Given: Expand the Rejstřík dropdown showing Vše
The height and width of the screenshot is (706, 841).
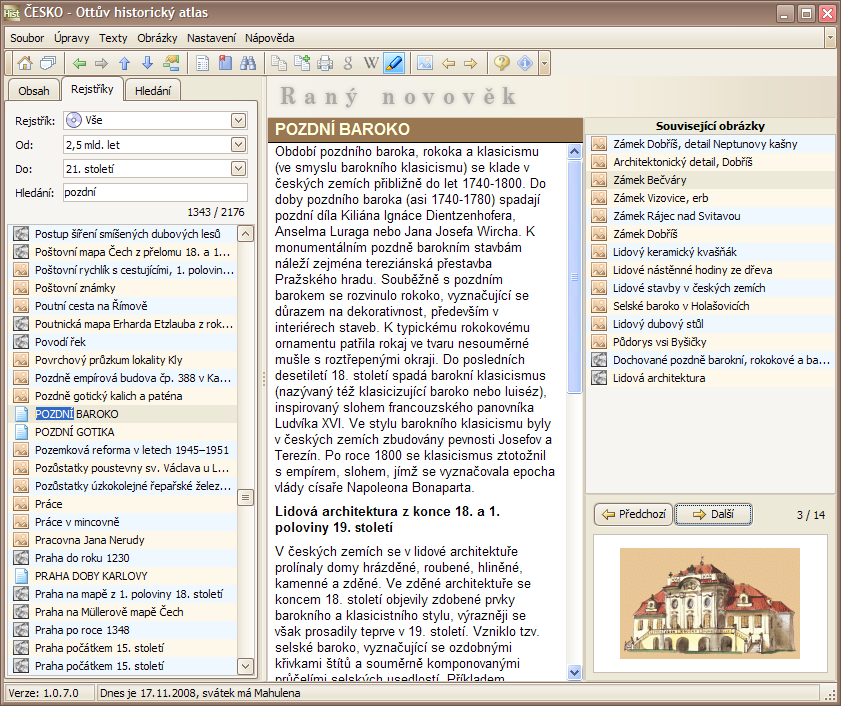Looking at the screenshot, I should [238, 120].
